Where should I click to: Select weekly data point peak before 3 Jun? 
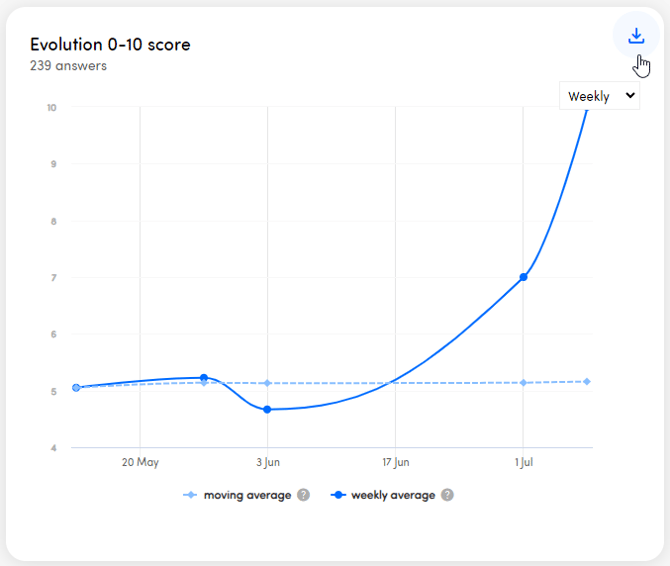tap(204, 378)
